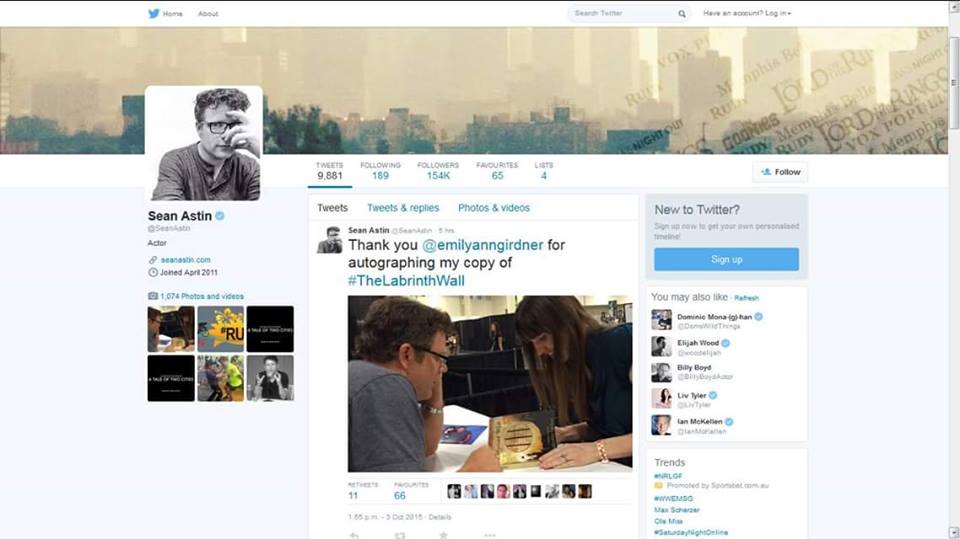Click the 11 retweets count
960x539 pixels.
[353, 496]
